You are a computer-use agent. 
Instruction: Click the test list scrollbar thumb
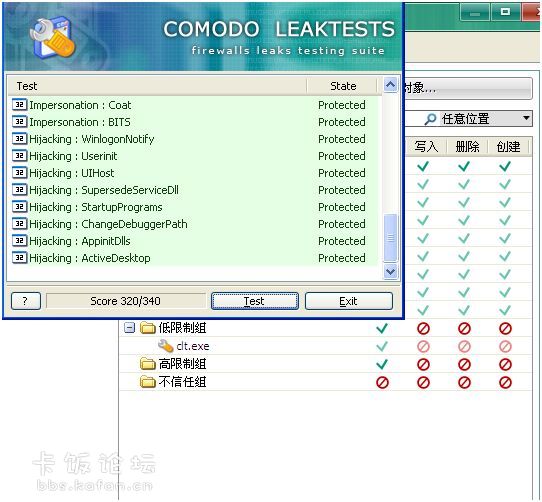pos(390,238)
